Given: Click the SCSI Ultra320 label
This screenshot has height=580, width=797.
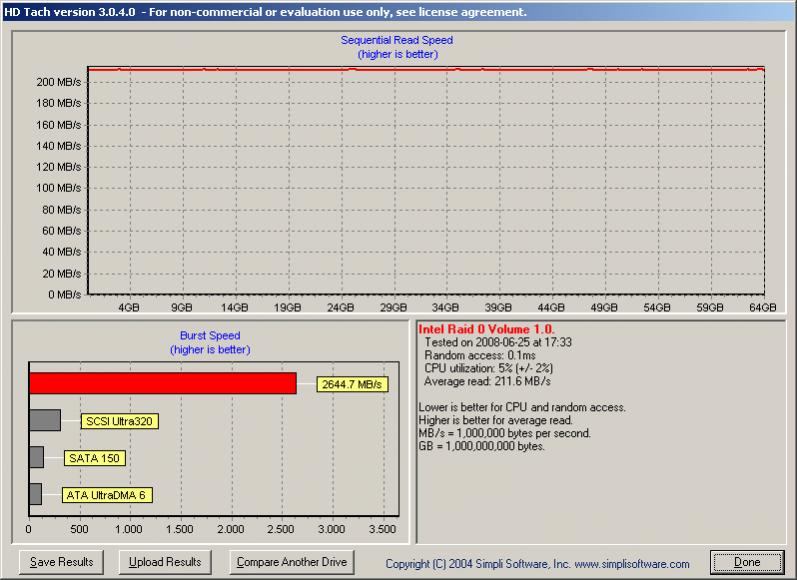Looking at the screenshot, I should pyautogui.click(x=119, y=421).
